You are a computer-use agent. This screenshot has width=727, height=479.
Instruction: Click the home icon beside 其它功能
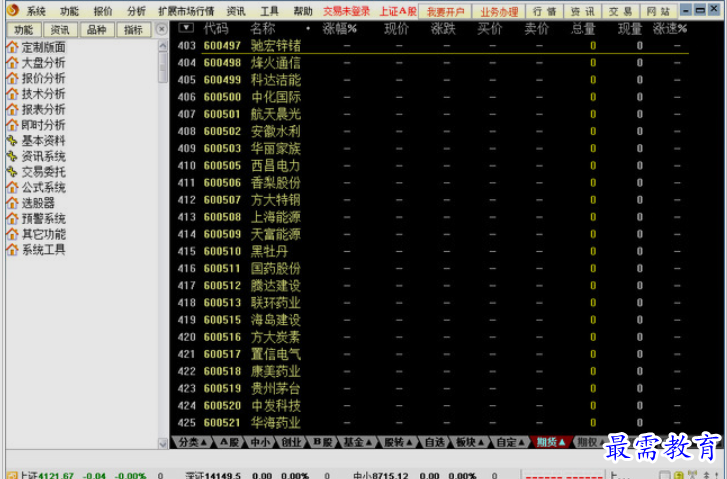pos(12,234)
